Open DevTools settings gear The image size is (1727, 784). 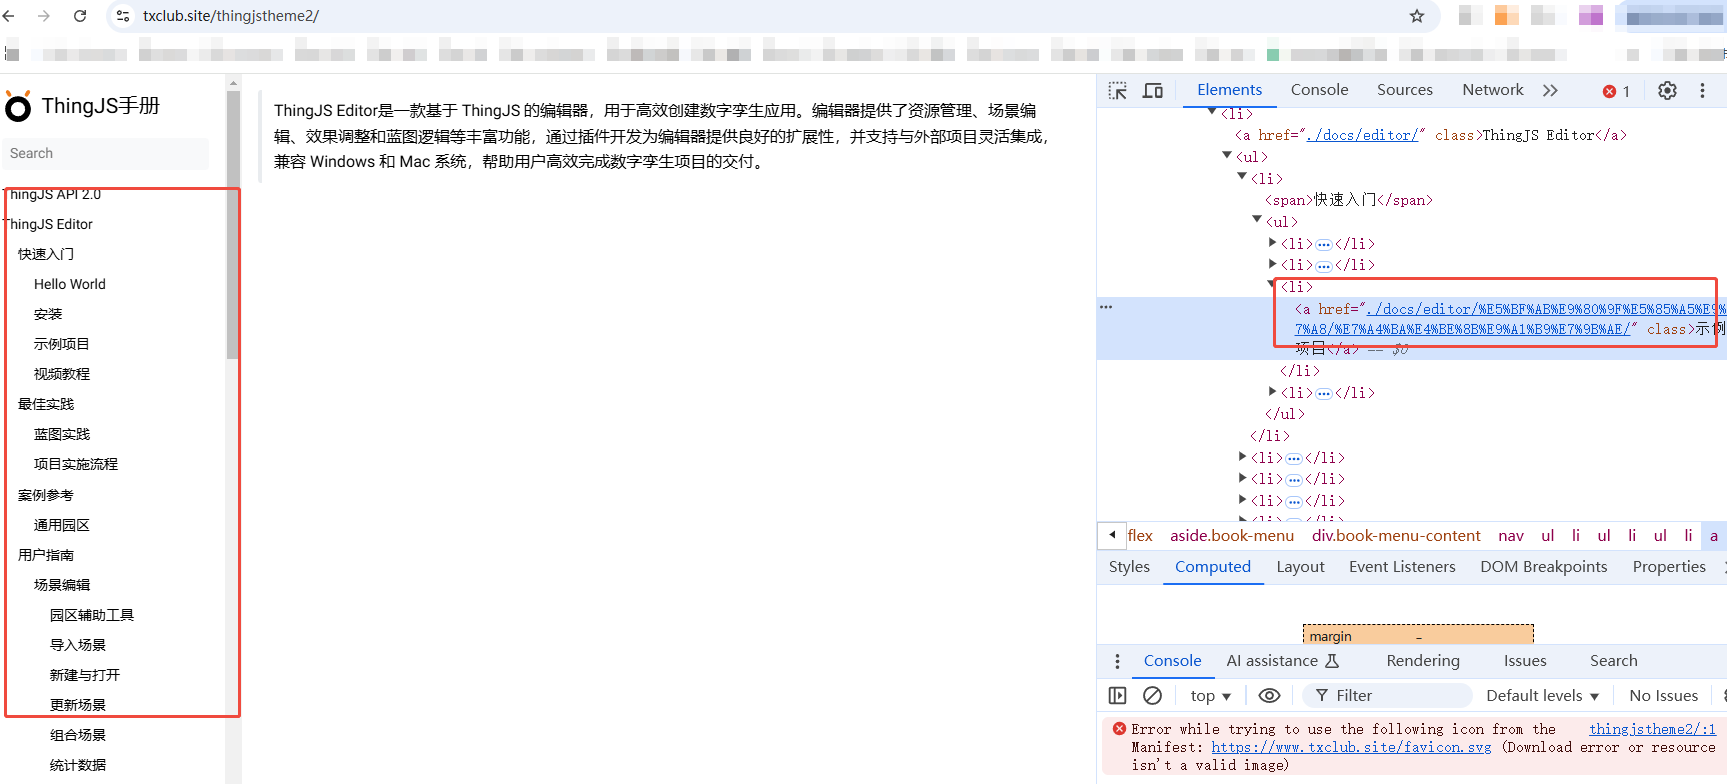point(1667,91)
